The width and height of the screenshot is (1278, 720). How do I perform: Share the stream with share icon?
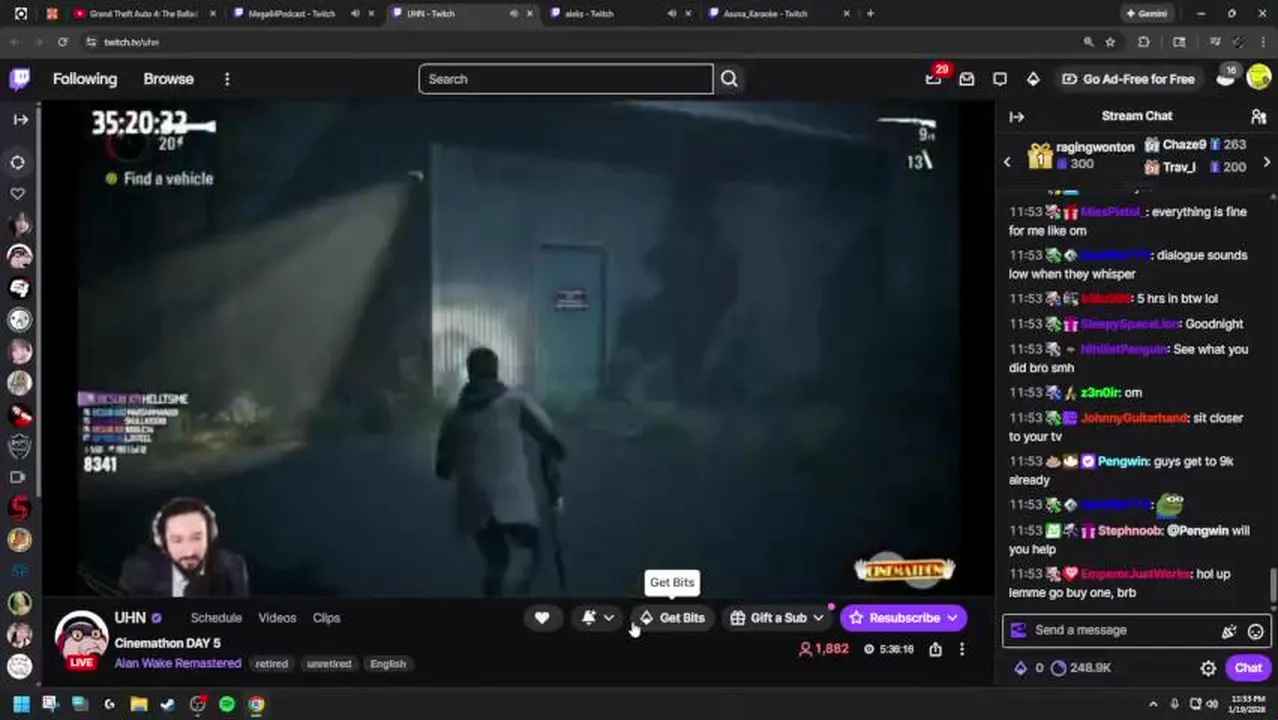pos(935,649)
